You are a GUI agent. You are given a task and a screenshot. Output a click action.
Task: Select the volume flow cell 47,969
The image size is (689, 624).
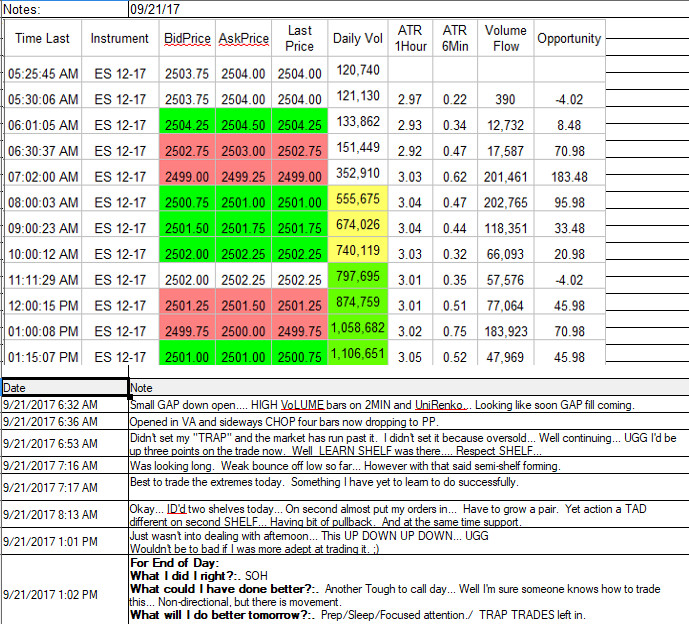click(x=506, y=353)
